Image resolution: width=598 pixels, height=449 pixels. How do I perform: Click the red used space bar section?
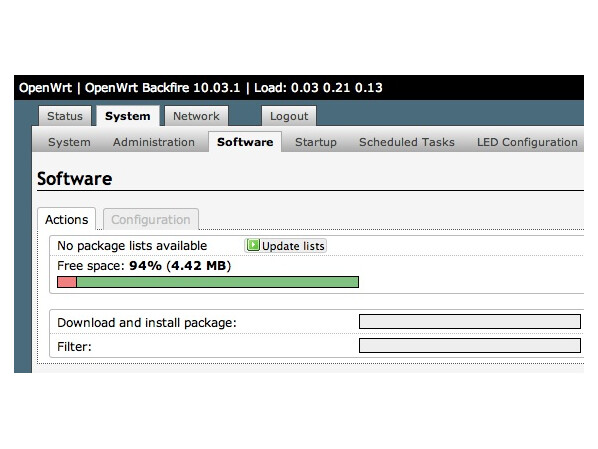[67, 282]
